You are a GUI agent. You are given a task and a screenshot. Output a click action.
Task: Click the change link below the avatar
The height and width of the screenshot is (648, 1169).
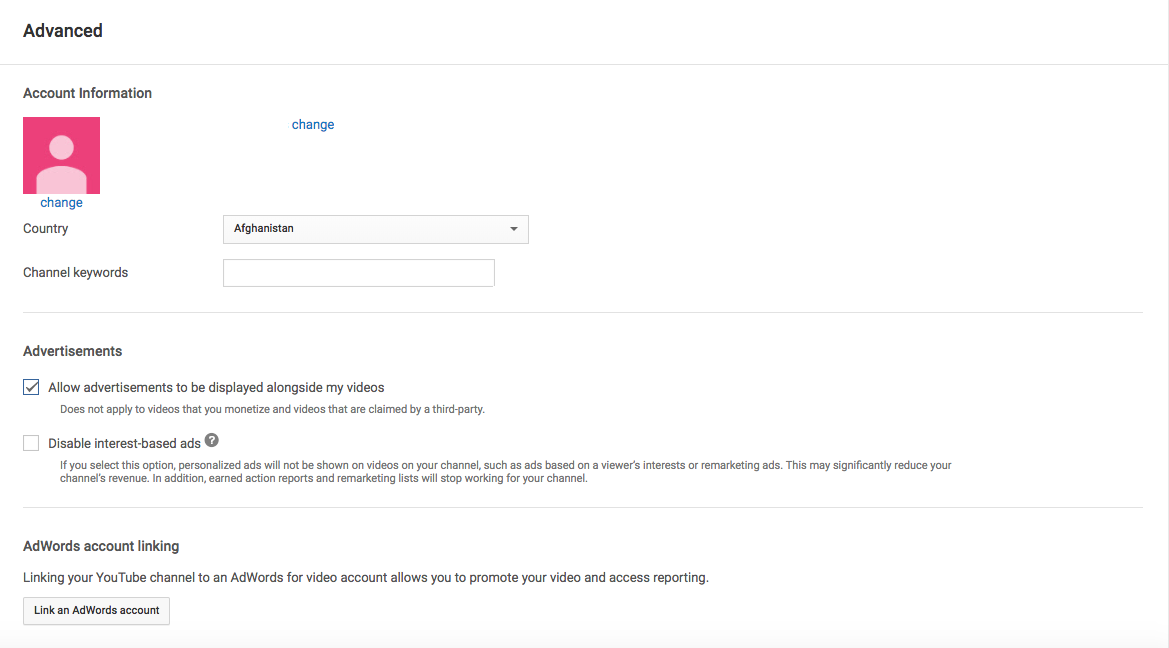(x=61, y=202)
